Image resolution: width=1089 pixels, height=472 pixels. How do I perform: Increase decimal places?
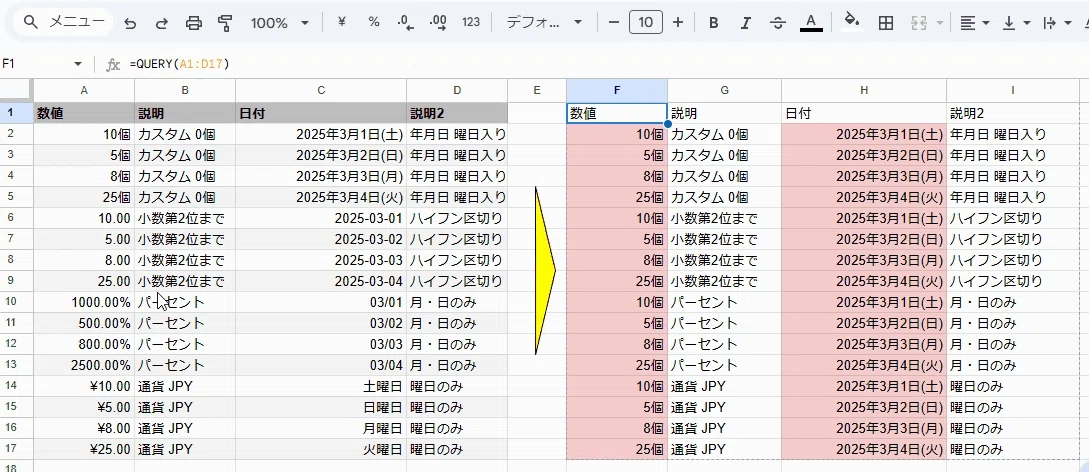(x=438, y=22)
